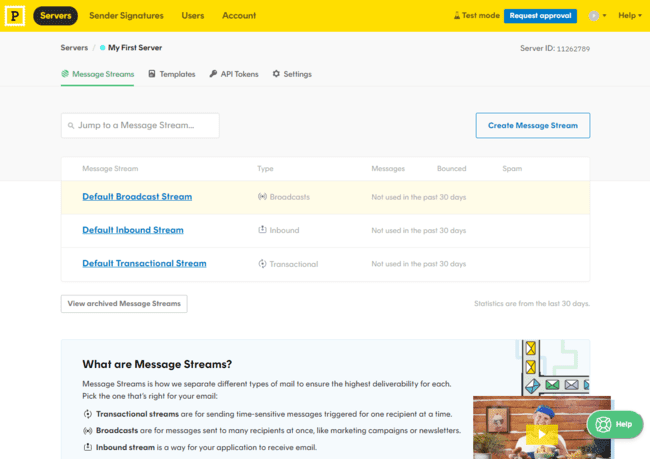Switch to the API Tokens tab
Image resolution: width=650 pixels, height=459 pixels.
[234, 74]
